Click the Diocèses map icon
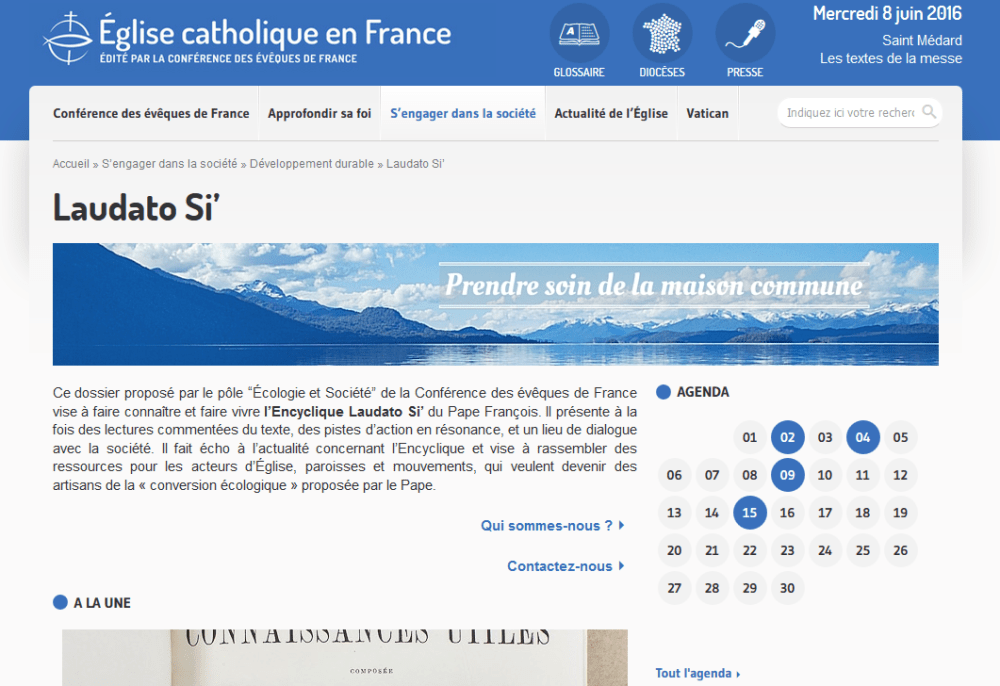The image size is (1000, 686). pos(661,33)
